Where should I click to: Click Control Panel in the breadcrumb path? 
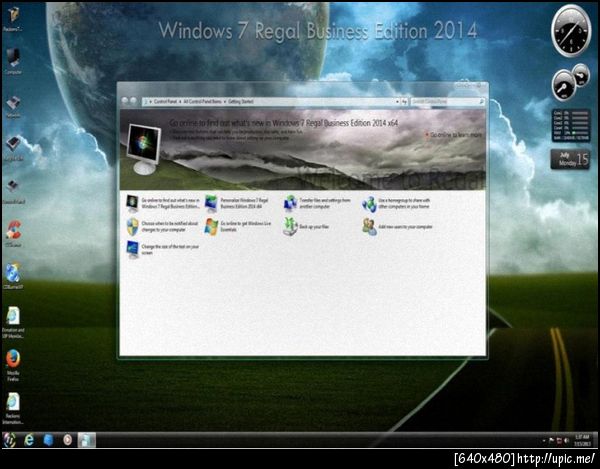(165, 102)
